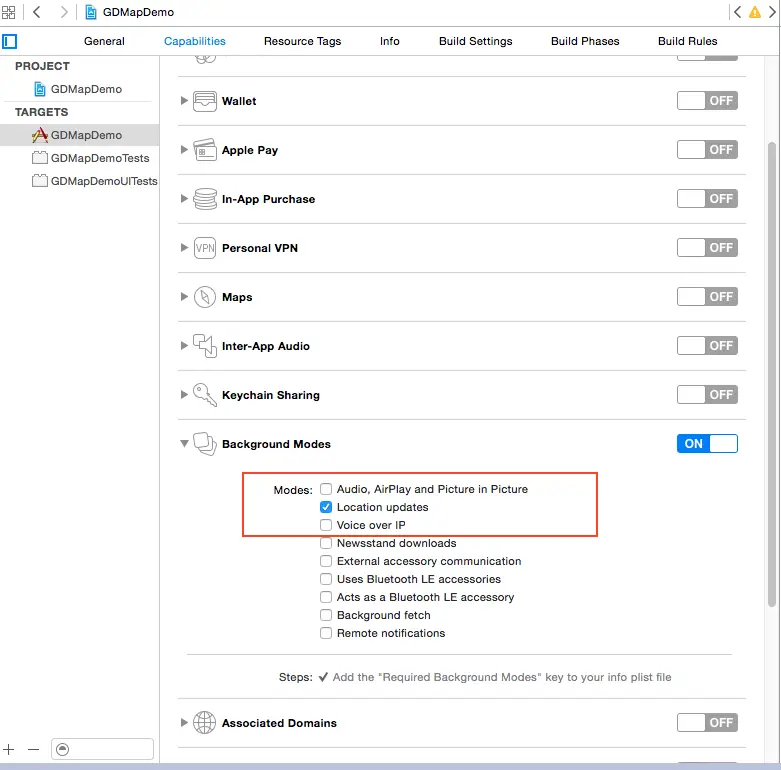Turn off Background Modes switch
The image size is (781, 770).
click(x=707, y=444)
